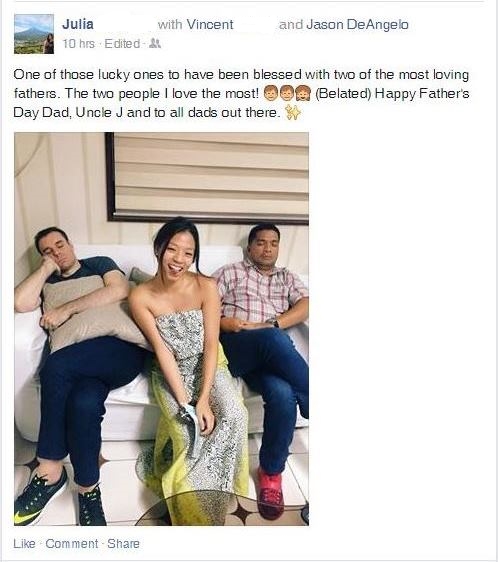Click the beige cushion in the photo
Image resolution: width=498 pixels, height=562 pixels.
coord(94,313)
